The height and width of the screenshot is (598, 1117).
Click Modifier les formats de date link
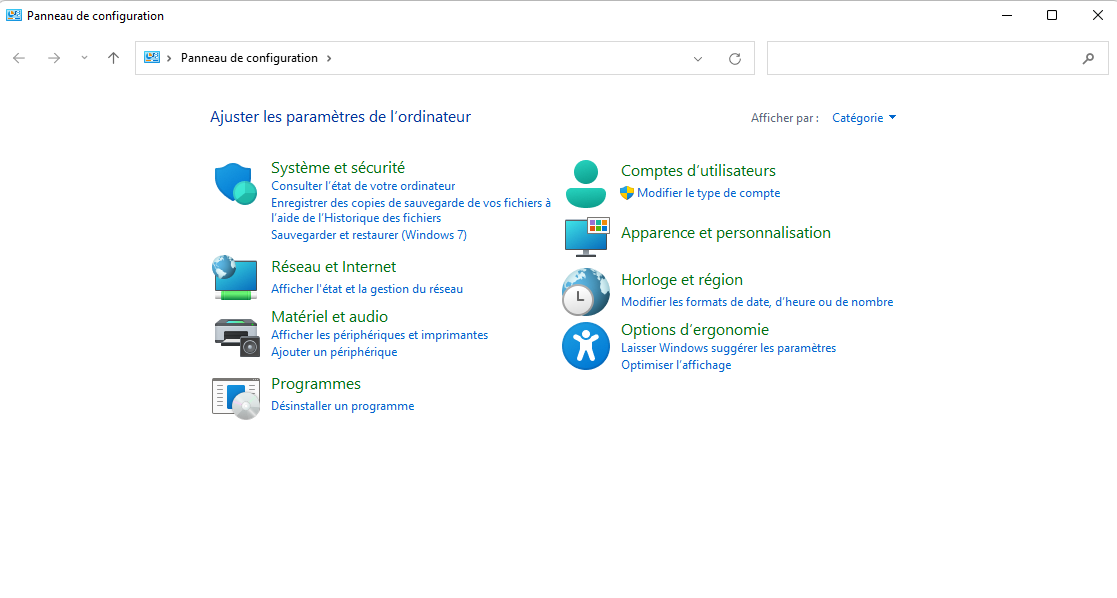point(757,302)
